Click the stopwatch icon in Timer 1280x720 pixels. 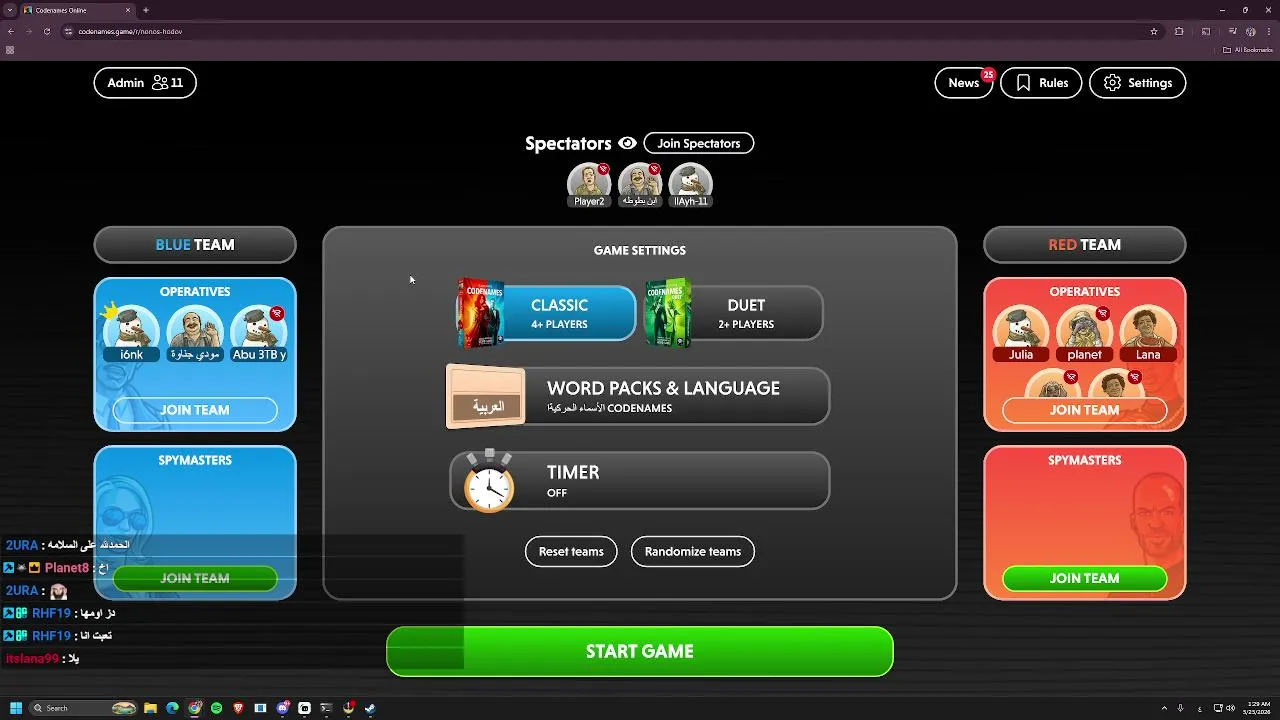489,482
